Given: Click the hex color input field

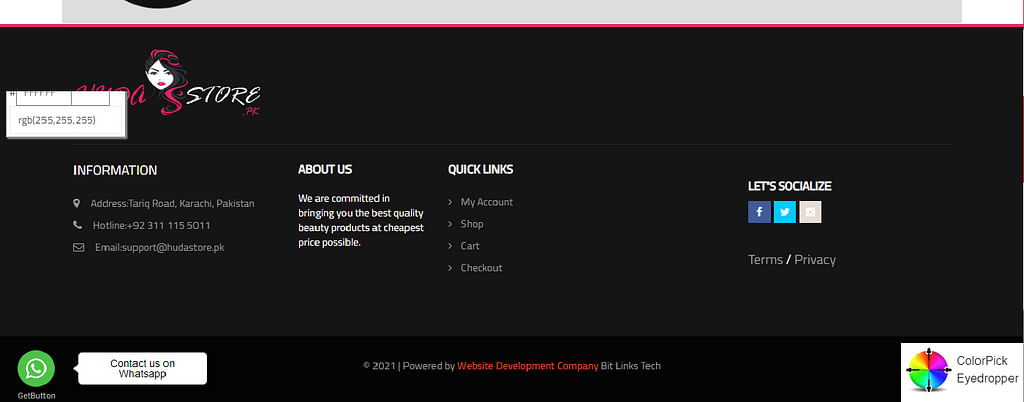Looking at the screenshot, I should click(42, 97).
